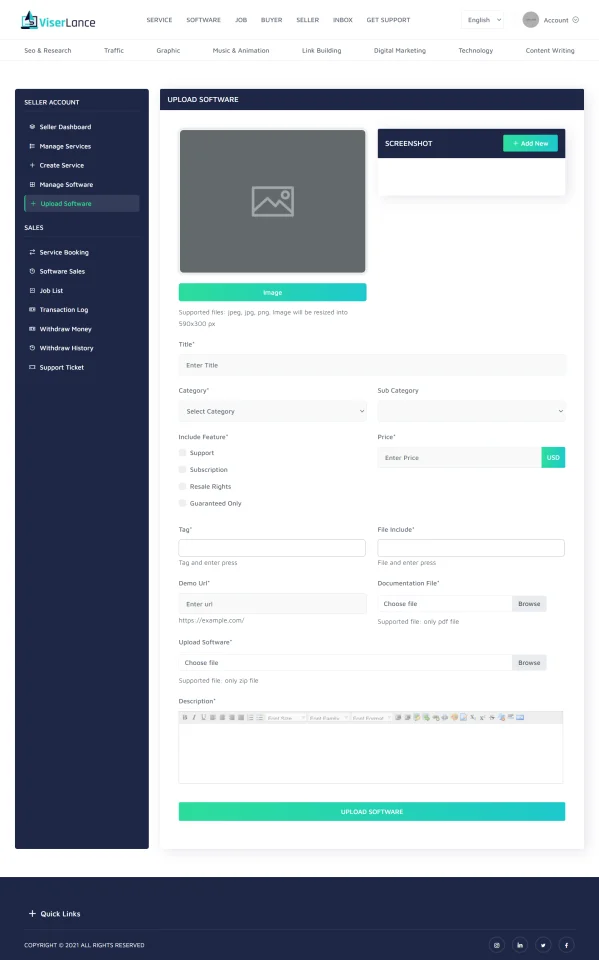This screenshot has width=599, height=960.
Task: Open the Instagram footer link
Action: click(x=497, y=945)
